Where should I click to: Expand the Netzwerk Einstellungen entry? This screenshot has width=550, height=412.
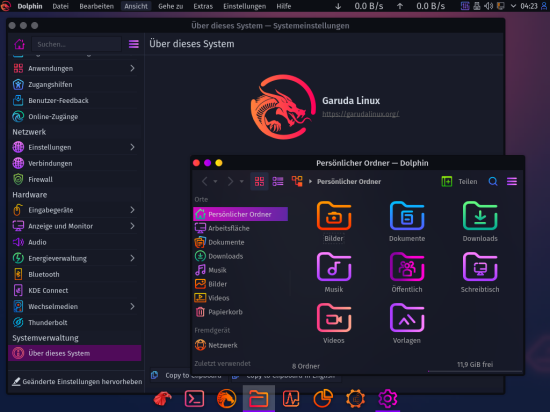(132, 147)
